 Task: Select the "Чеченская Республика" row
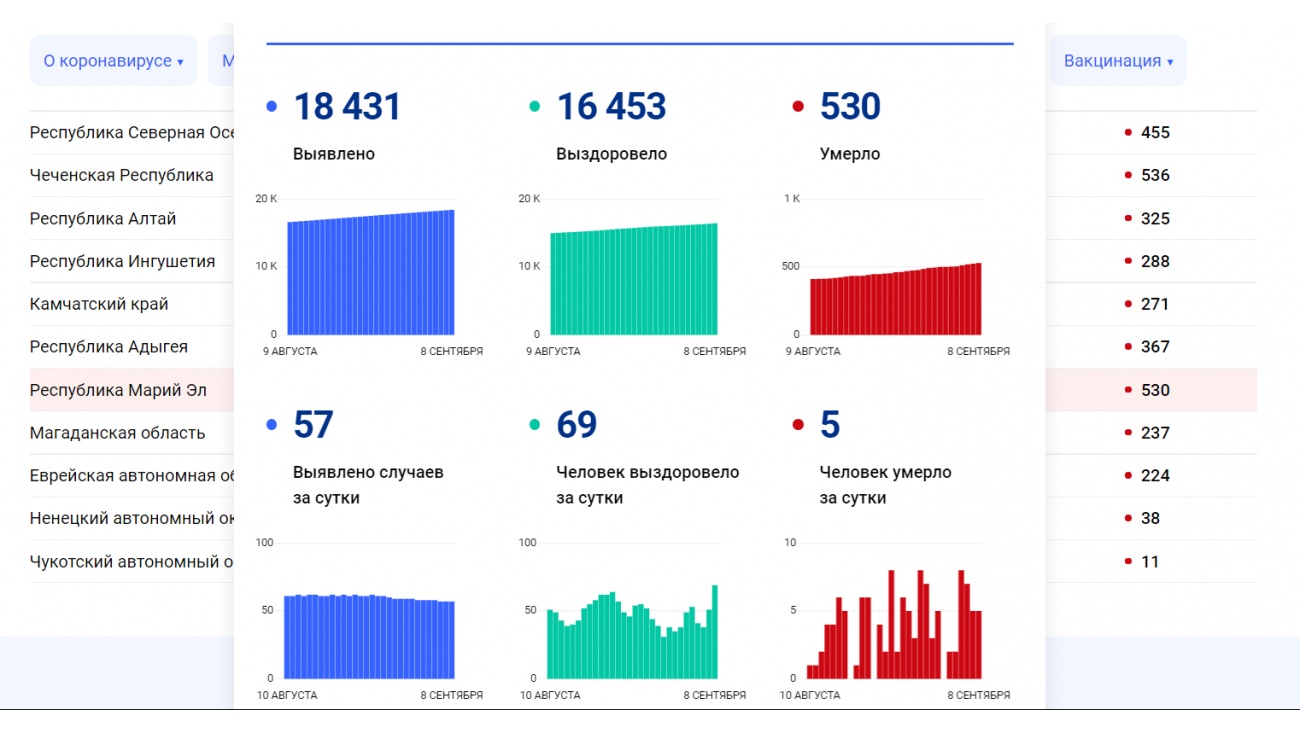point(122,175)
